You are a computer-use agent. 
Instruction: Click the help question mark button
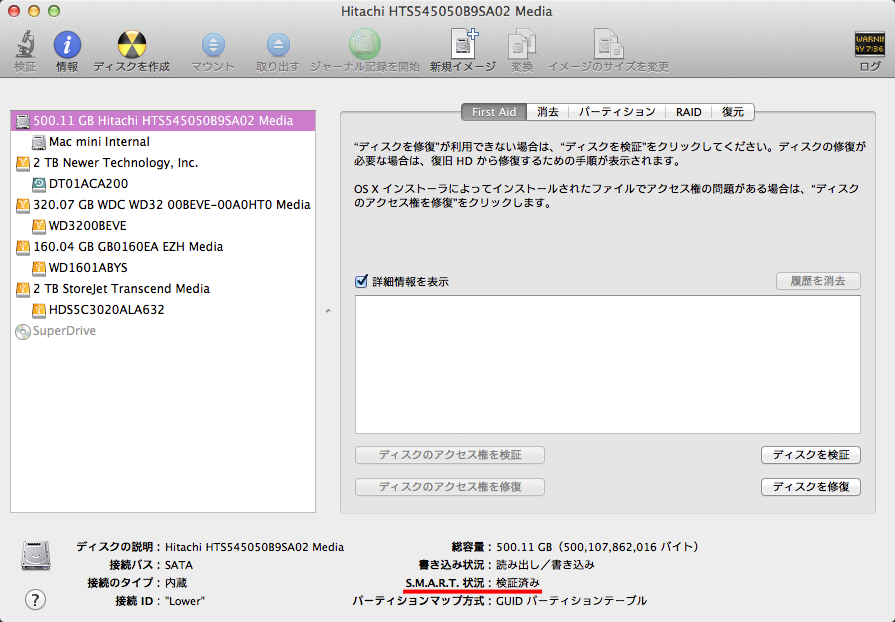point(36,600)
